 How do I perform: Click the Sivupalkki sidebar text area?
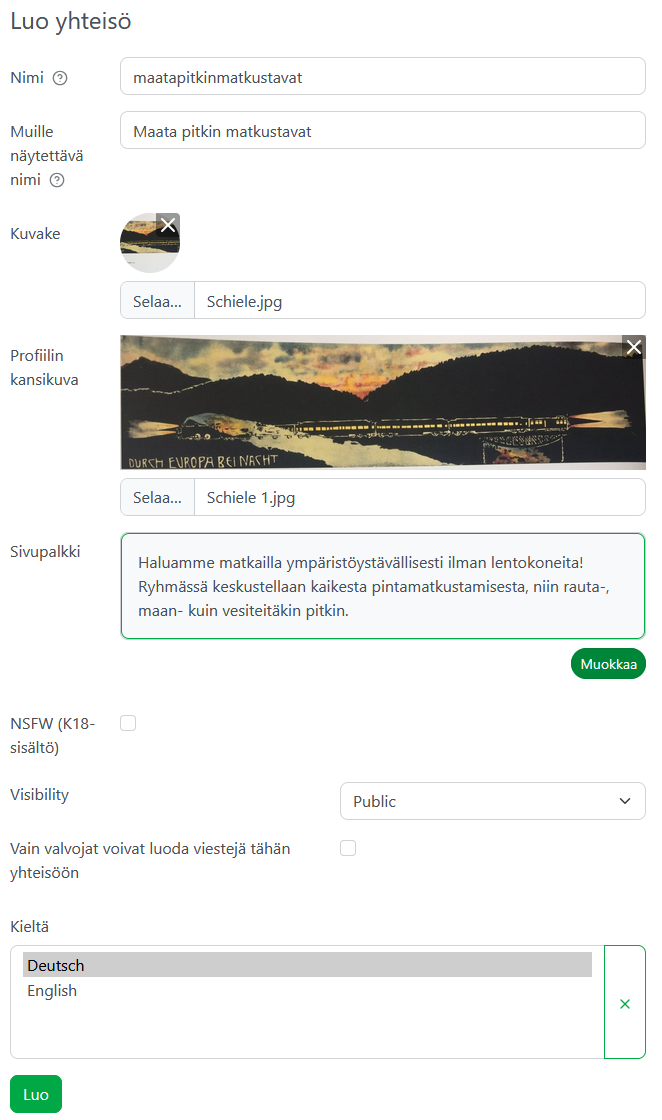coord(383,586)
